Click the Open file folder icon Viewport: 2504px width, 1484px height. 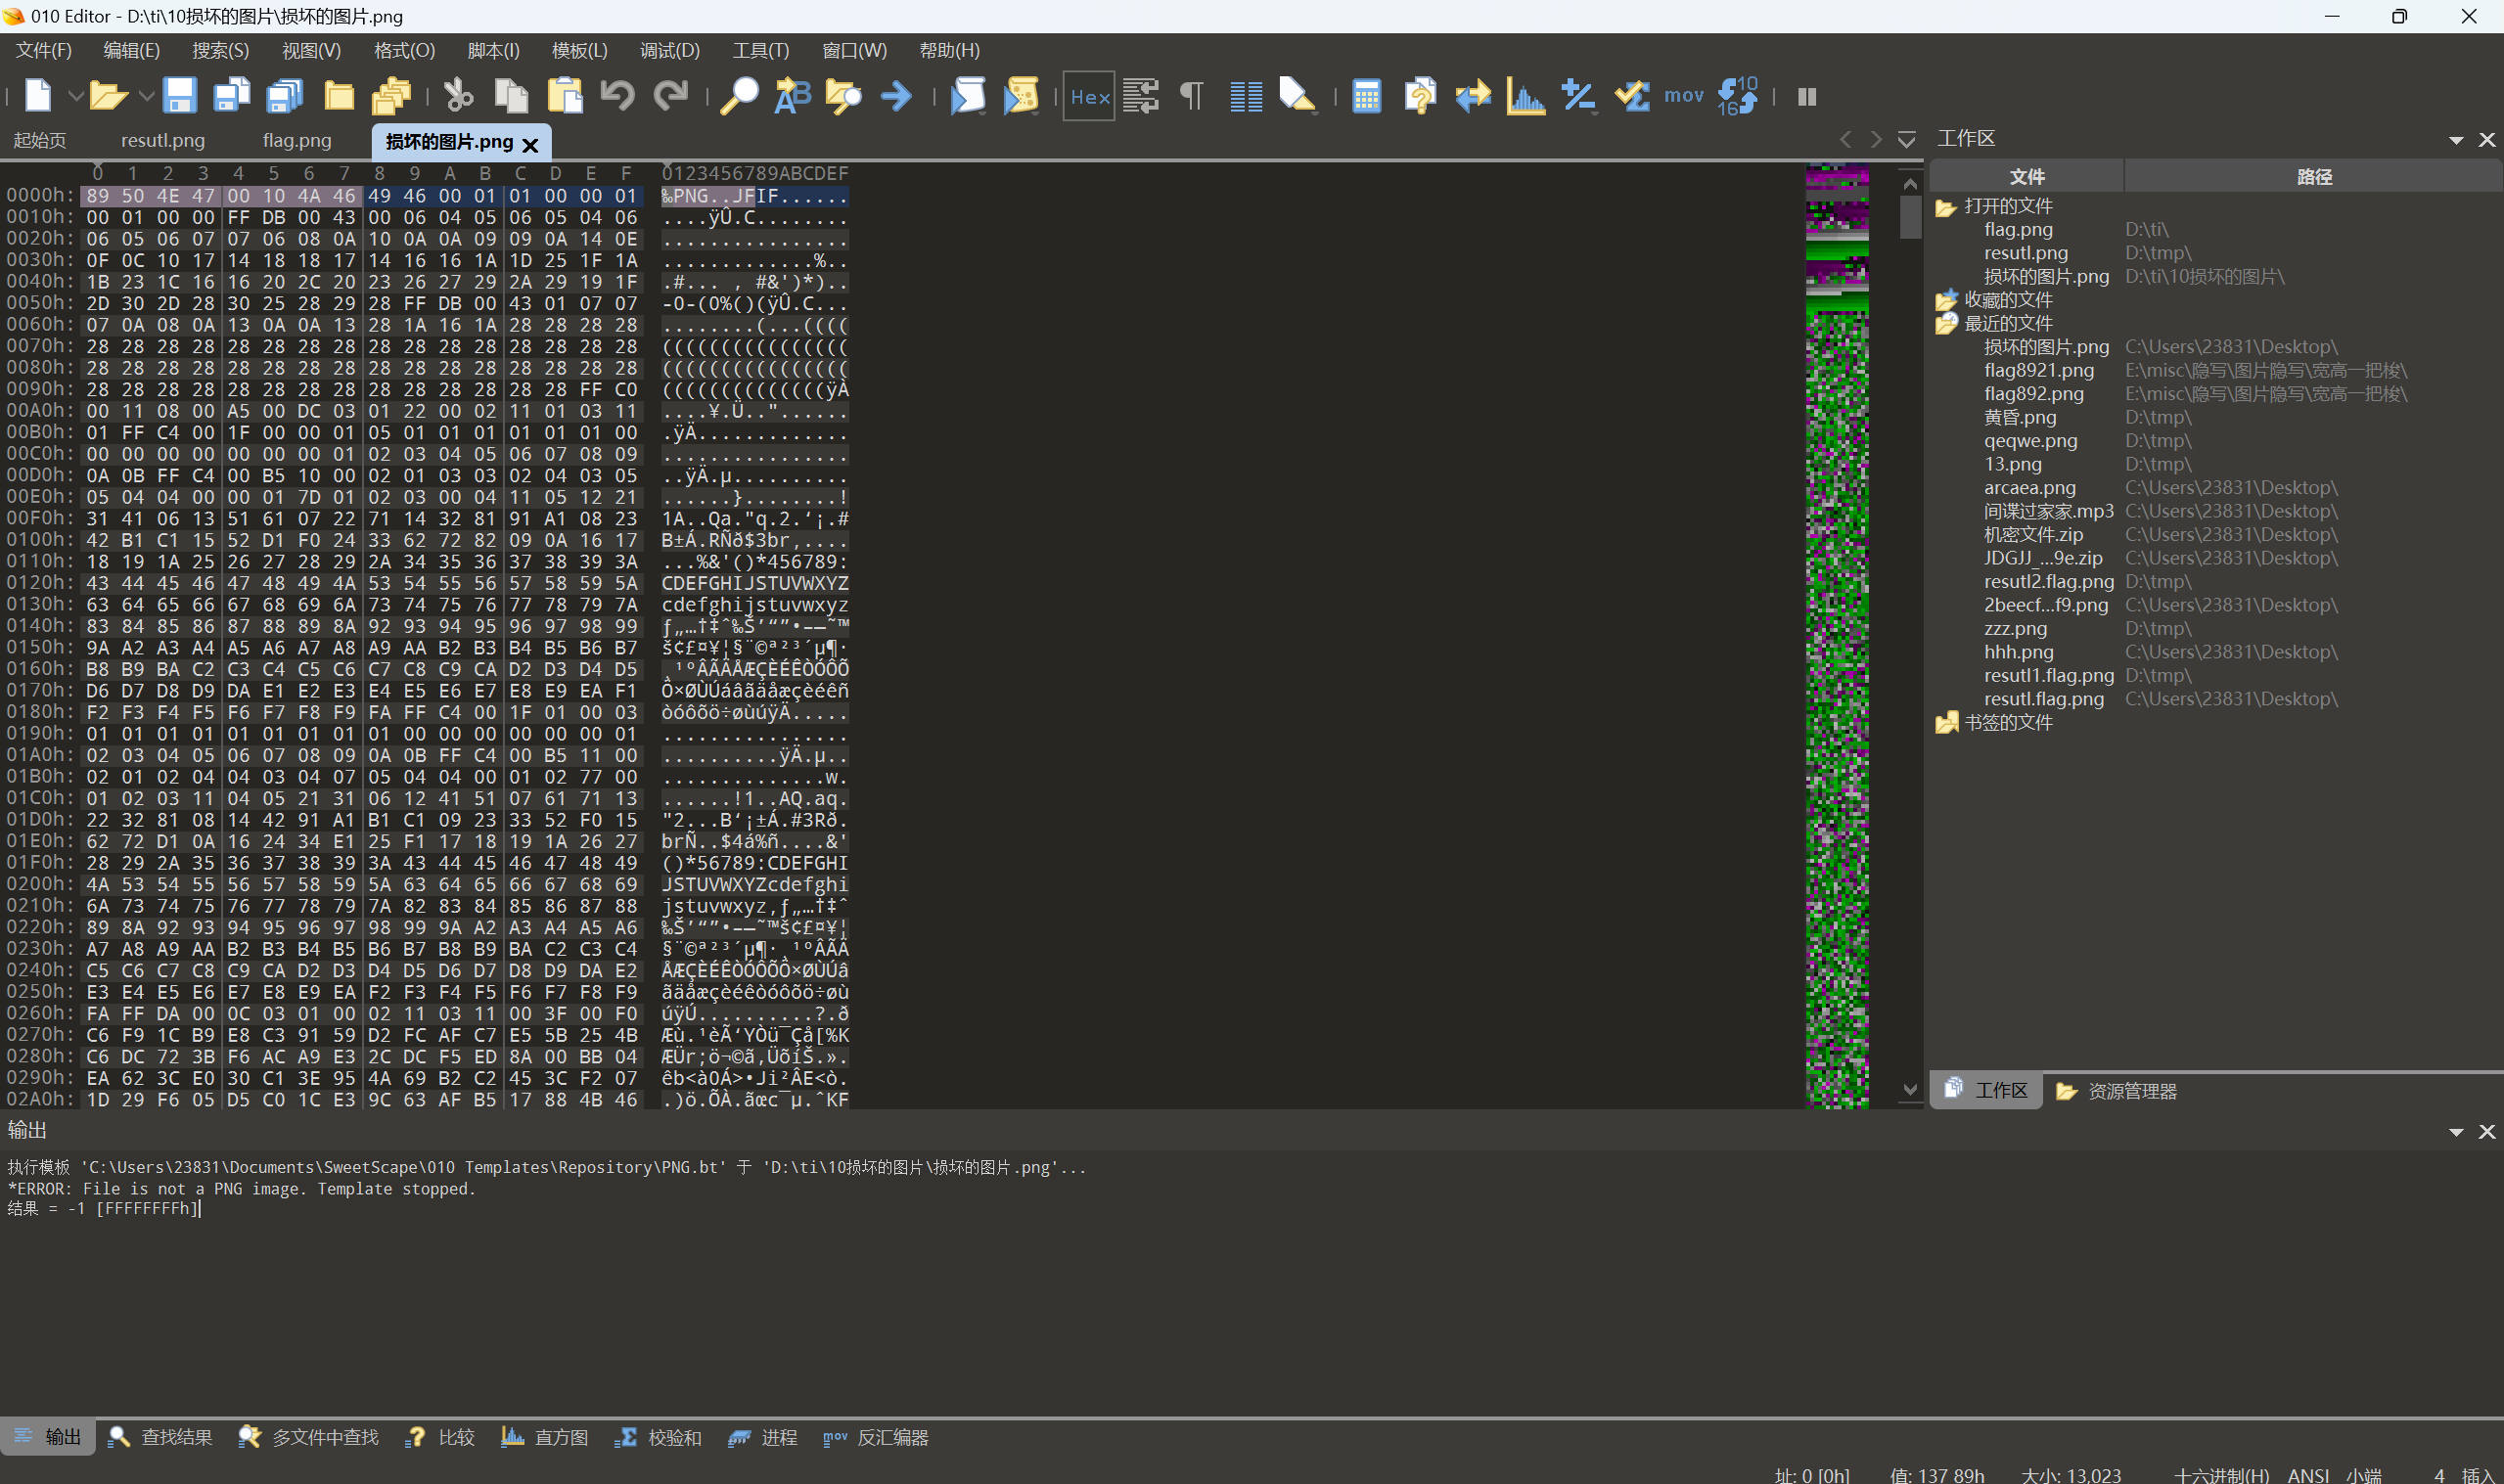pyautogui.click(x=108, y=96)
